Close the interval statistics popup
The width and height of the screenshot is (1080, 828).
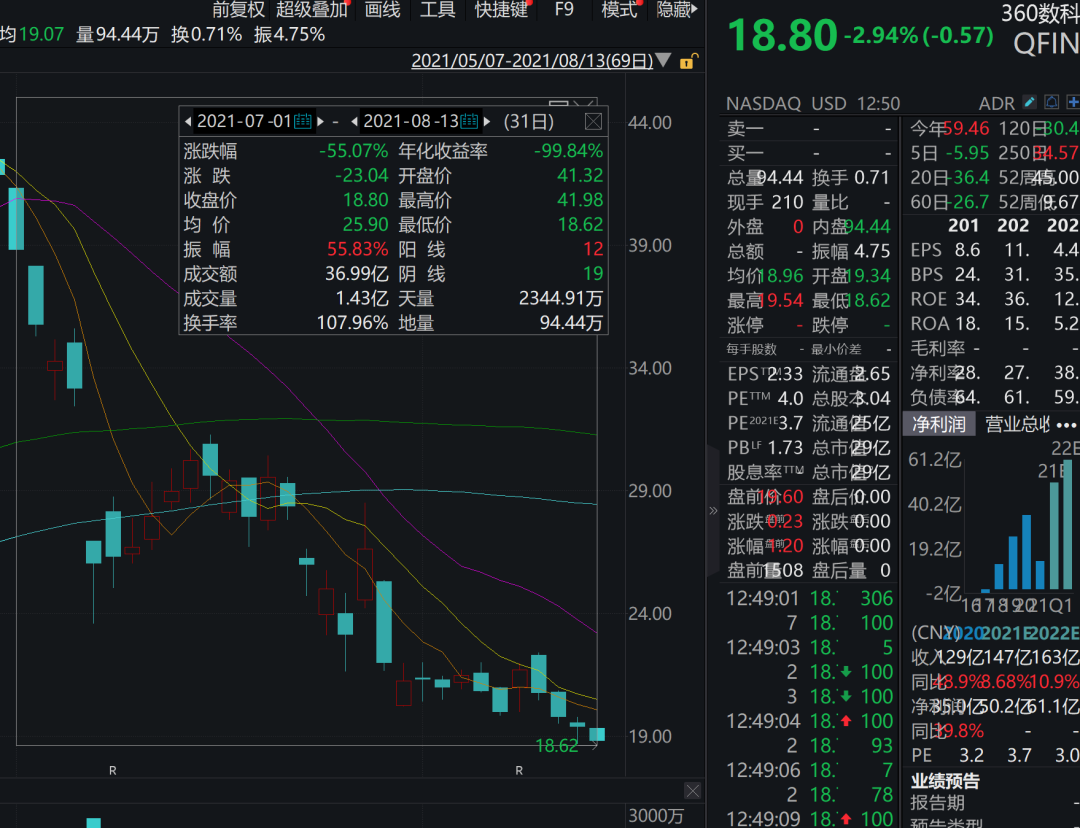tap(593, 121)
